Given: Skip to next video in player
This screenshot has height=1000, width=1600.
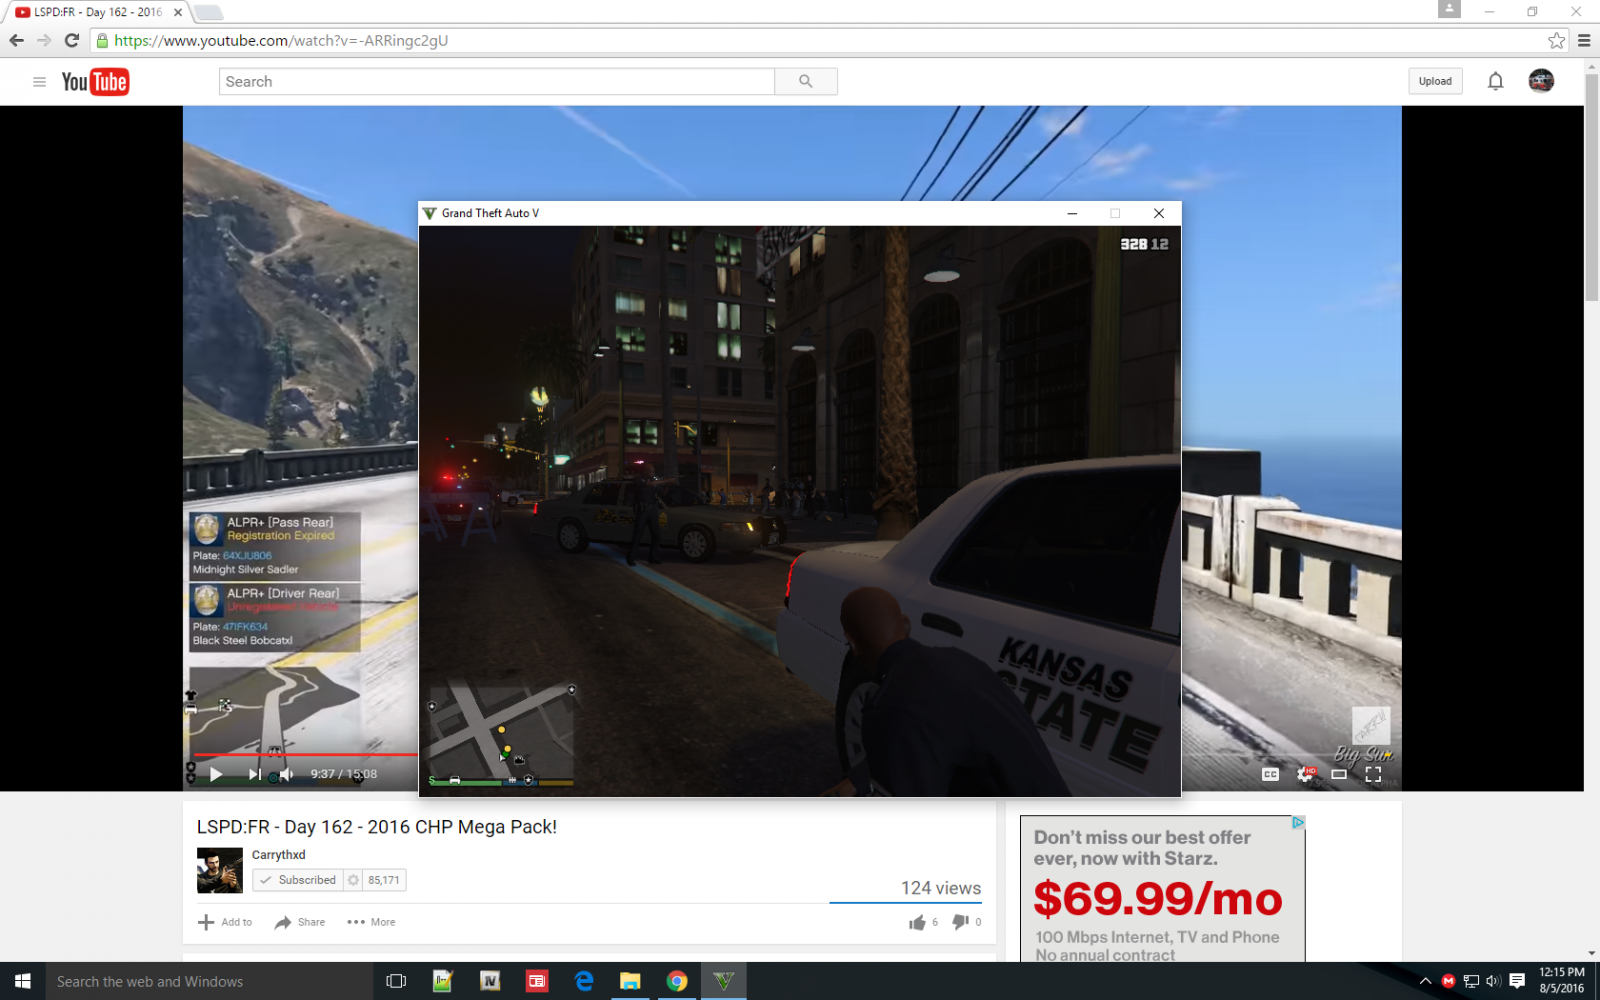Looking at the screenshot, I should click(x=254, y=774).
